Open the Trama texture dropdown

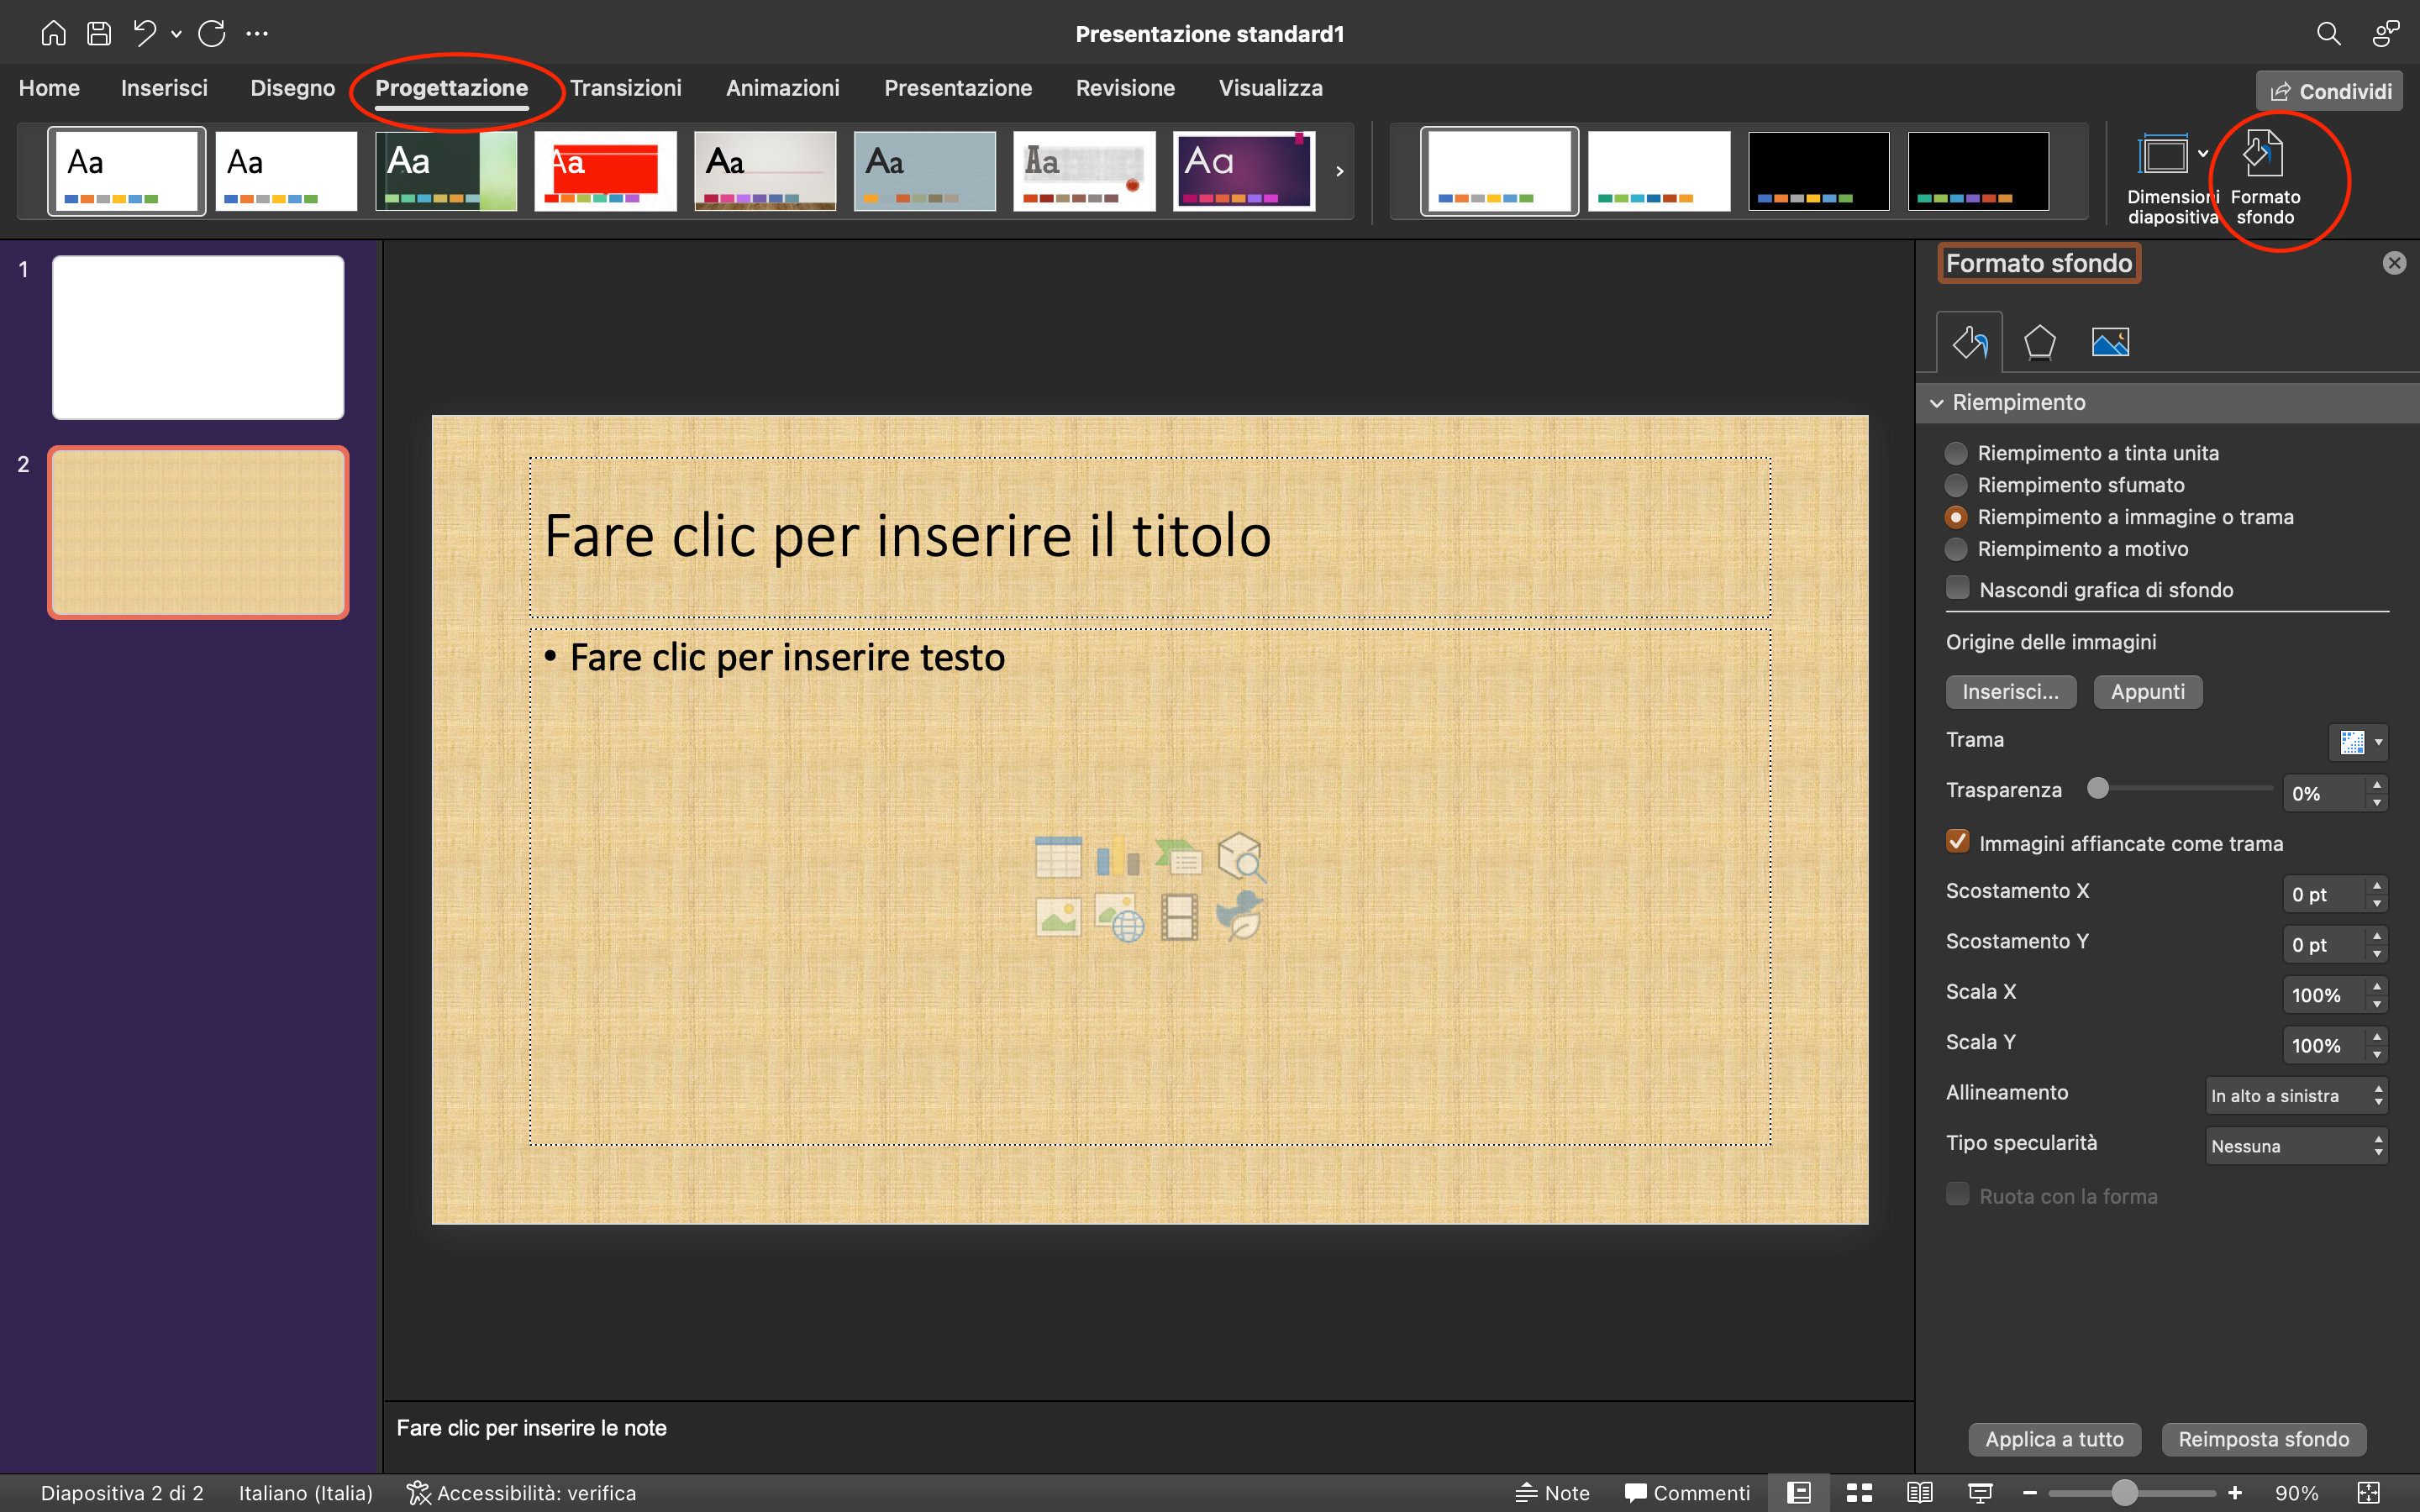coord(2357,741)
